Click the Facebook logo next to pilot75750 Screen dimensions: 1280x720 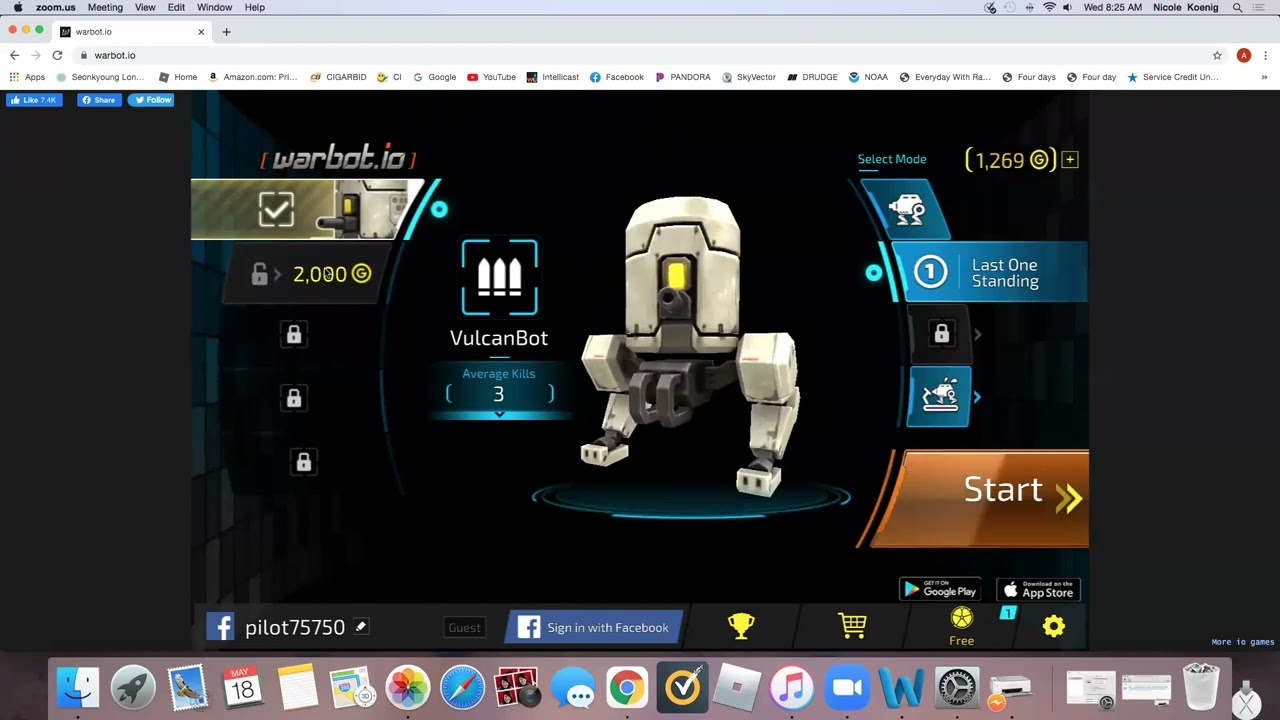(x=220, y=627)
